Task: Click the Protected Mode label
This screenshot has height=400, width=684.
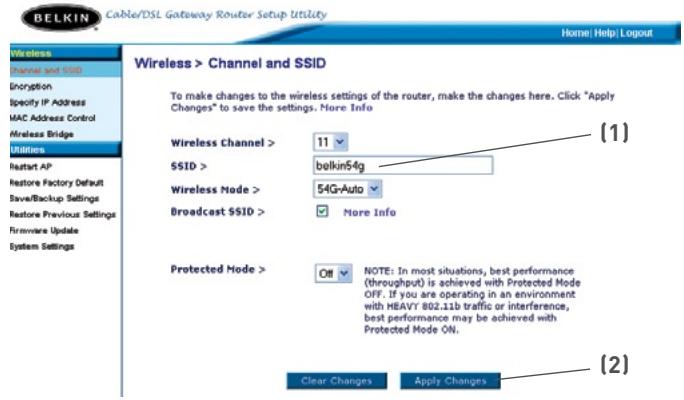Action: click(218, 269)
